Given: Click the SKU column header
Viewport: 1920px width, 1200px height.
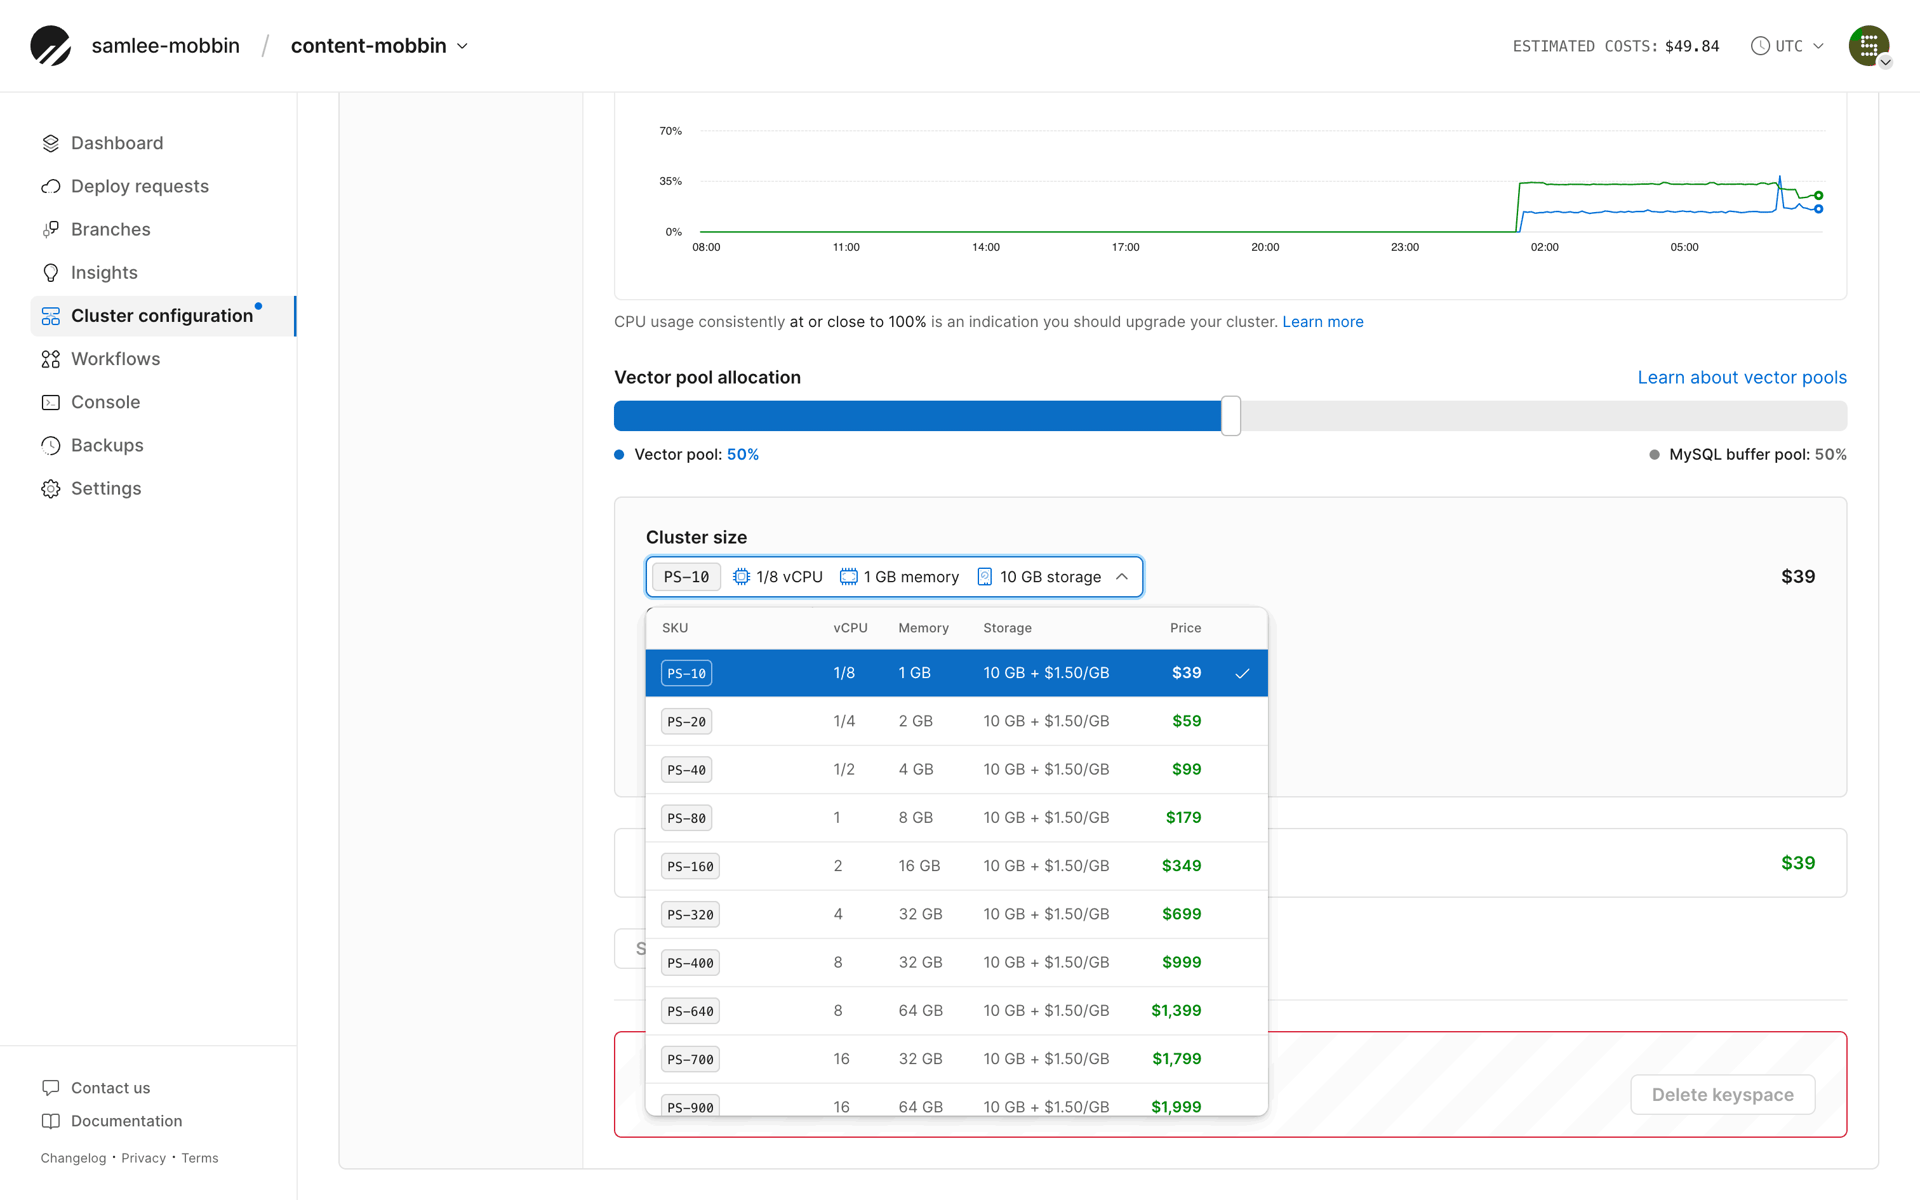Looking at the screenshot, I should pyautogui.click(x=675, y=628).
